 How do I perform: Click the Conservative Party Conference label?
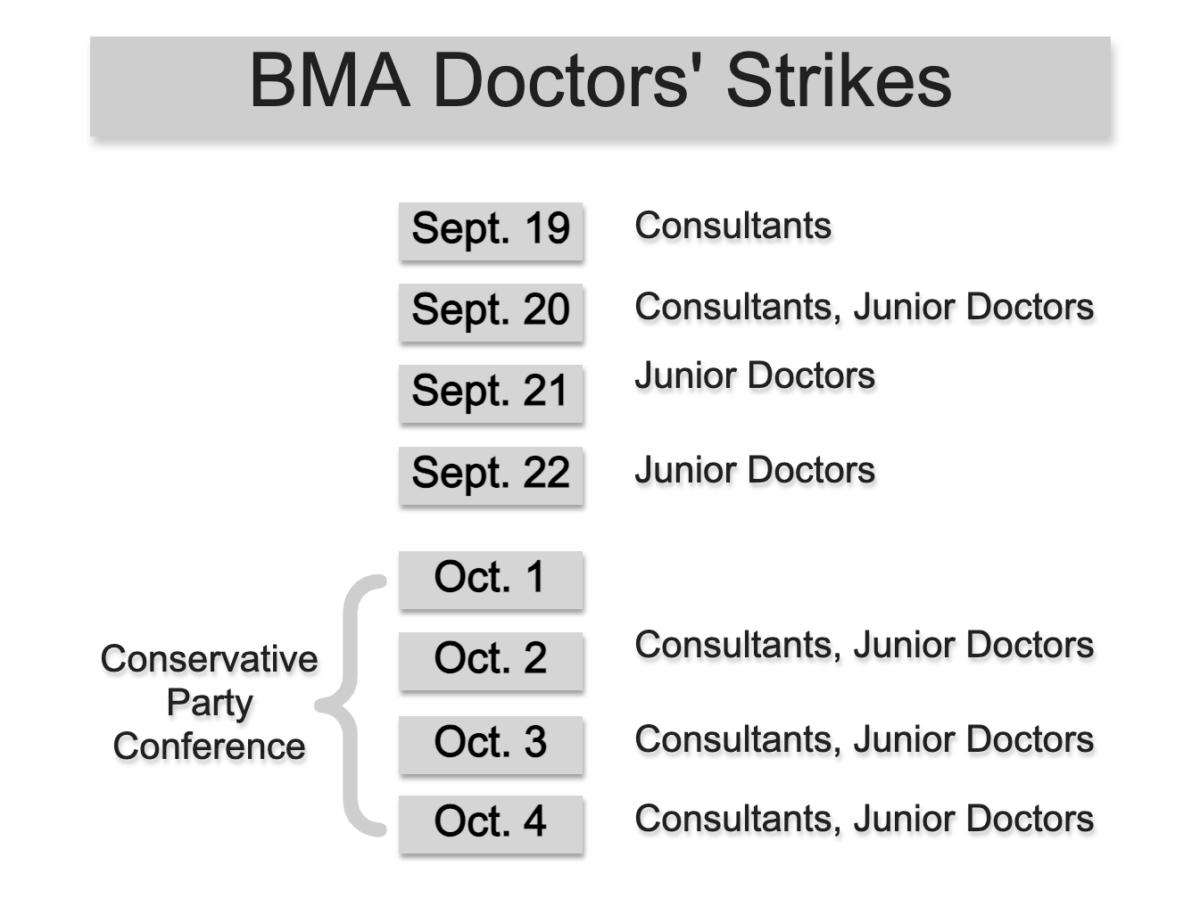[209, 703]
